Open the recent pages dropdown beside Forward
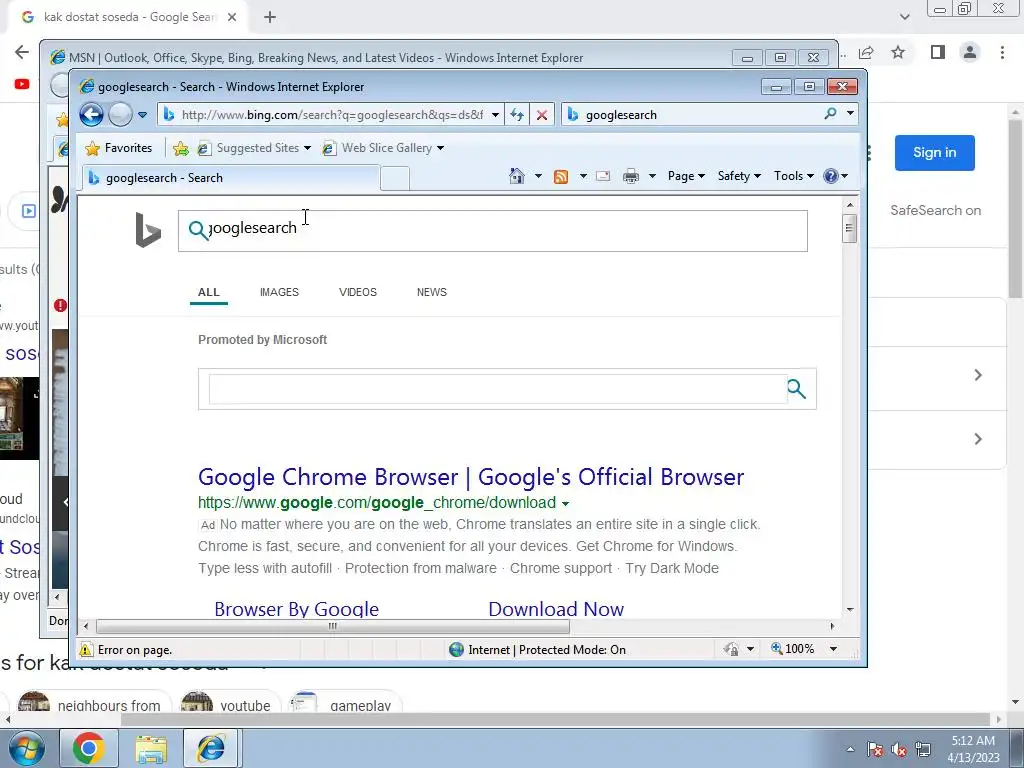This screenshot has width=1024, height=768. (142, 116)
